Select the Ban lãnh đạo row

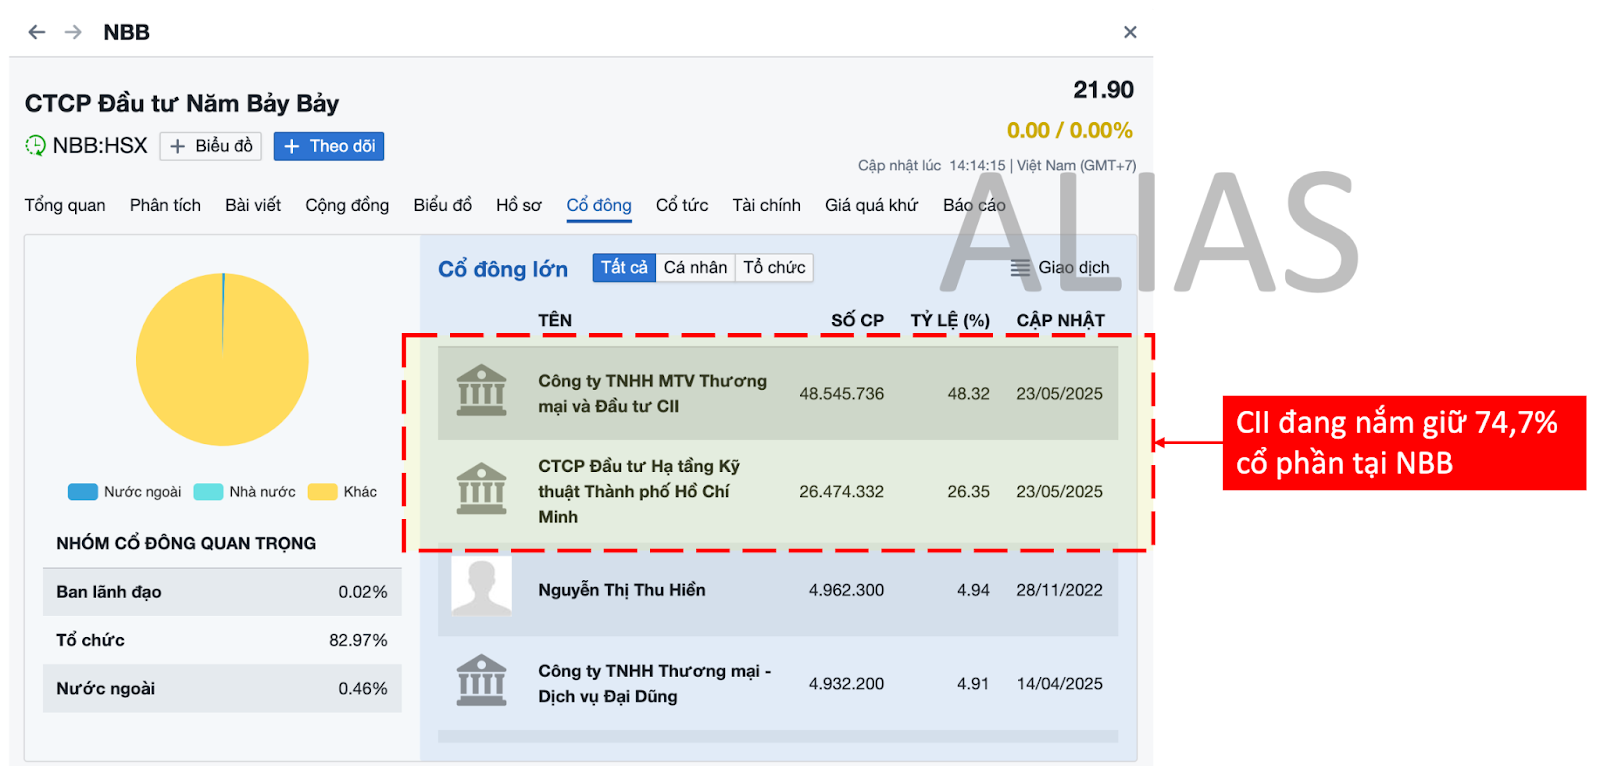coord(222,592)
